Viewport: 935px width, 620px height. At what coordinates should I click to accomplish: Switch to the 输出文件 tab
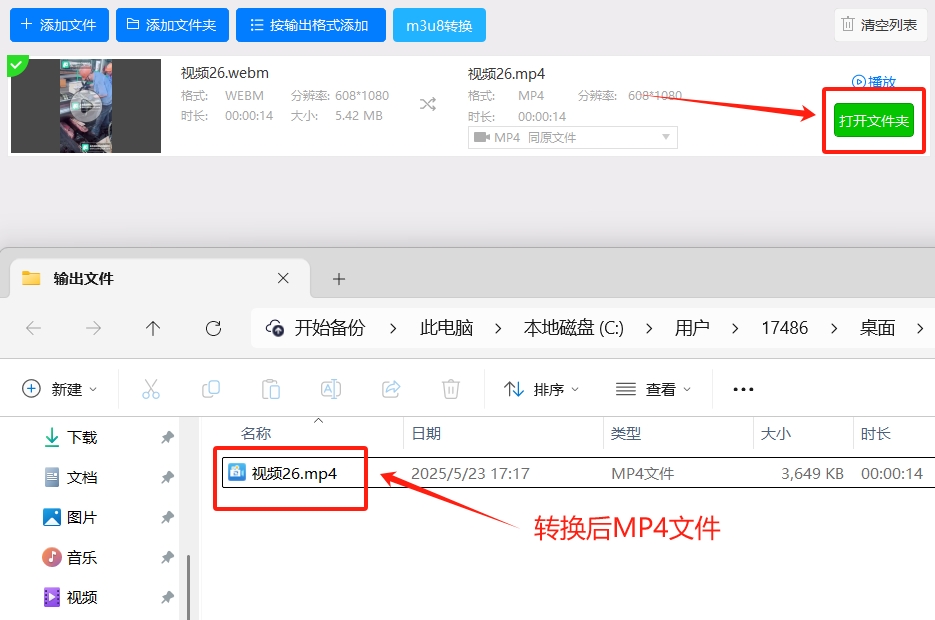click(80, 278)
